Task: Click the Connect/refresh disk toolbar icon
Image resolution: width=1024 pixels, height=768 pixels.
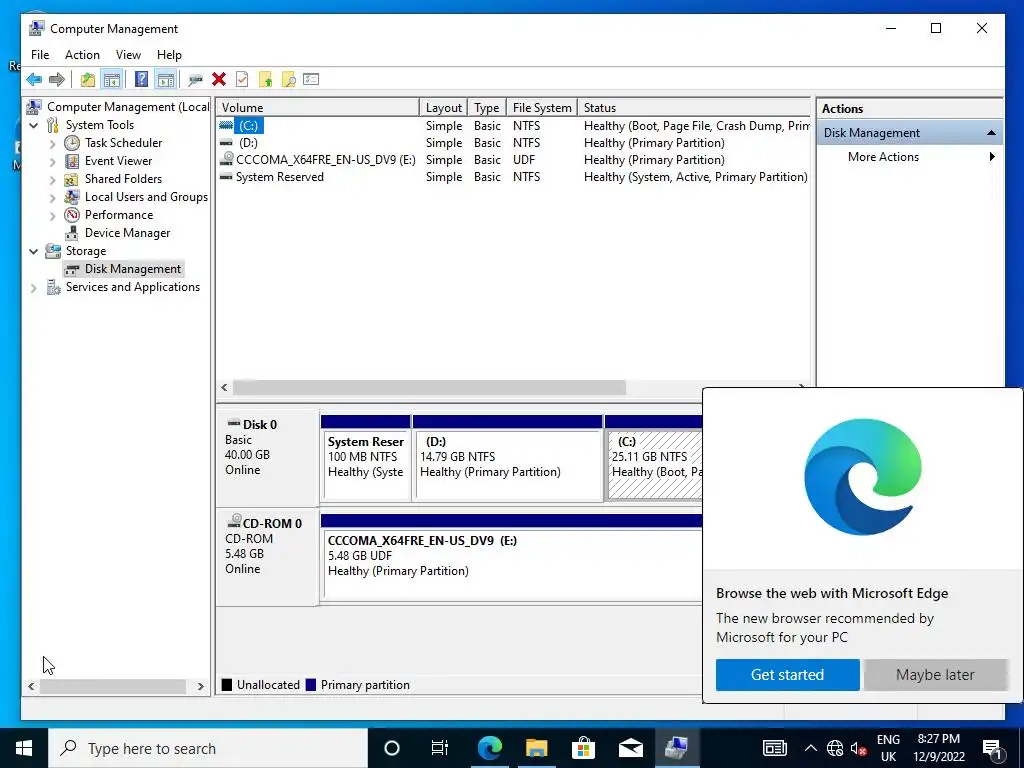Action: click(x=195, y=80)
